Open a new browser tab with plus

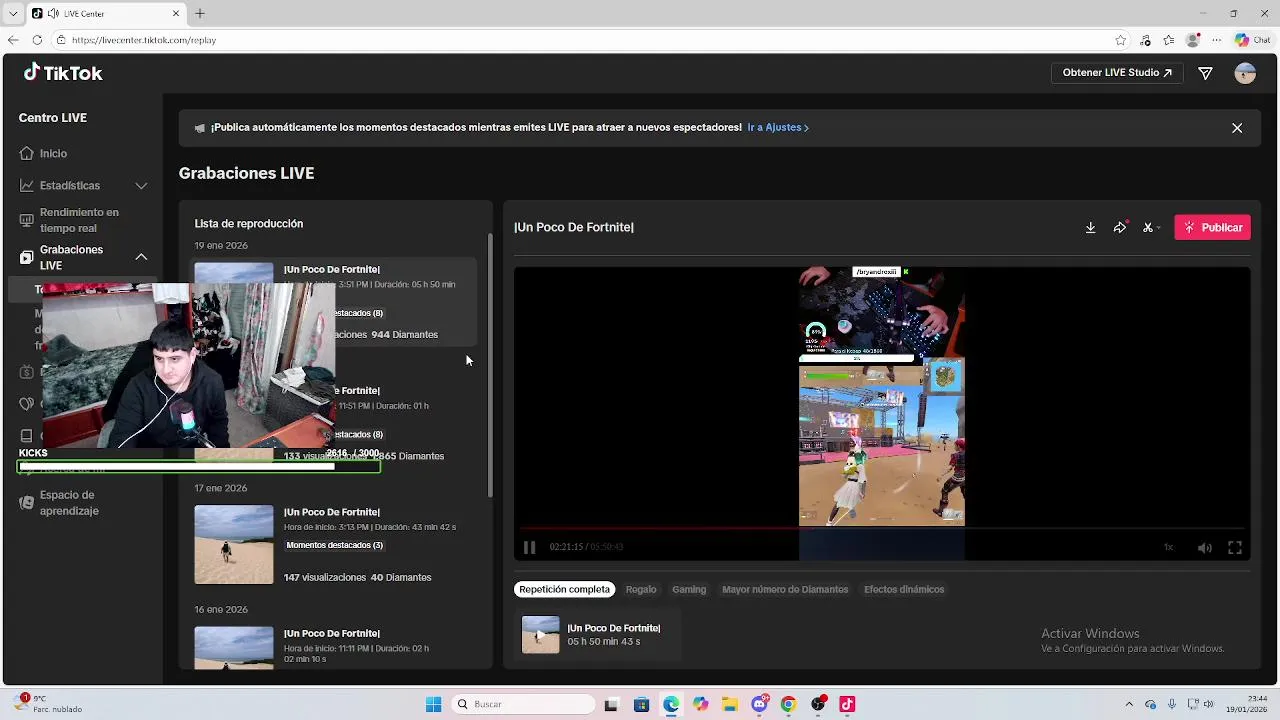click(200, 13)
